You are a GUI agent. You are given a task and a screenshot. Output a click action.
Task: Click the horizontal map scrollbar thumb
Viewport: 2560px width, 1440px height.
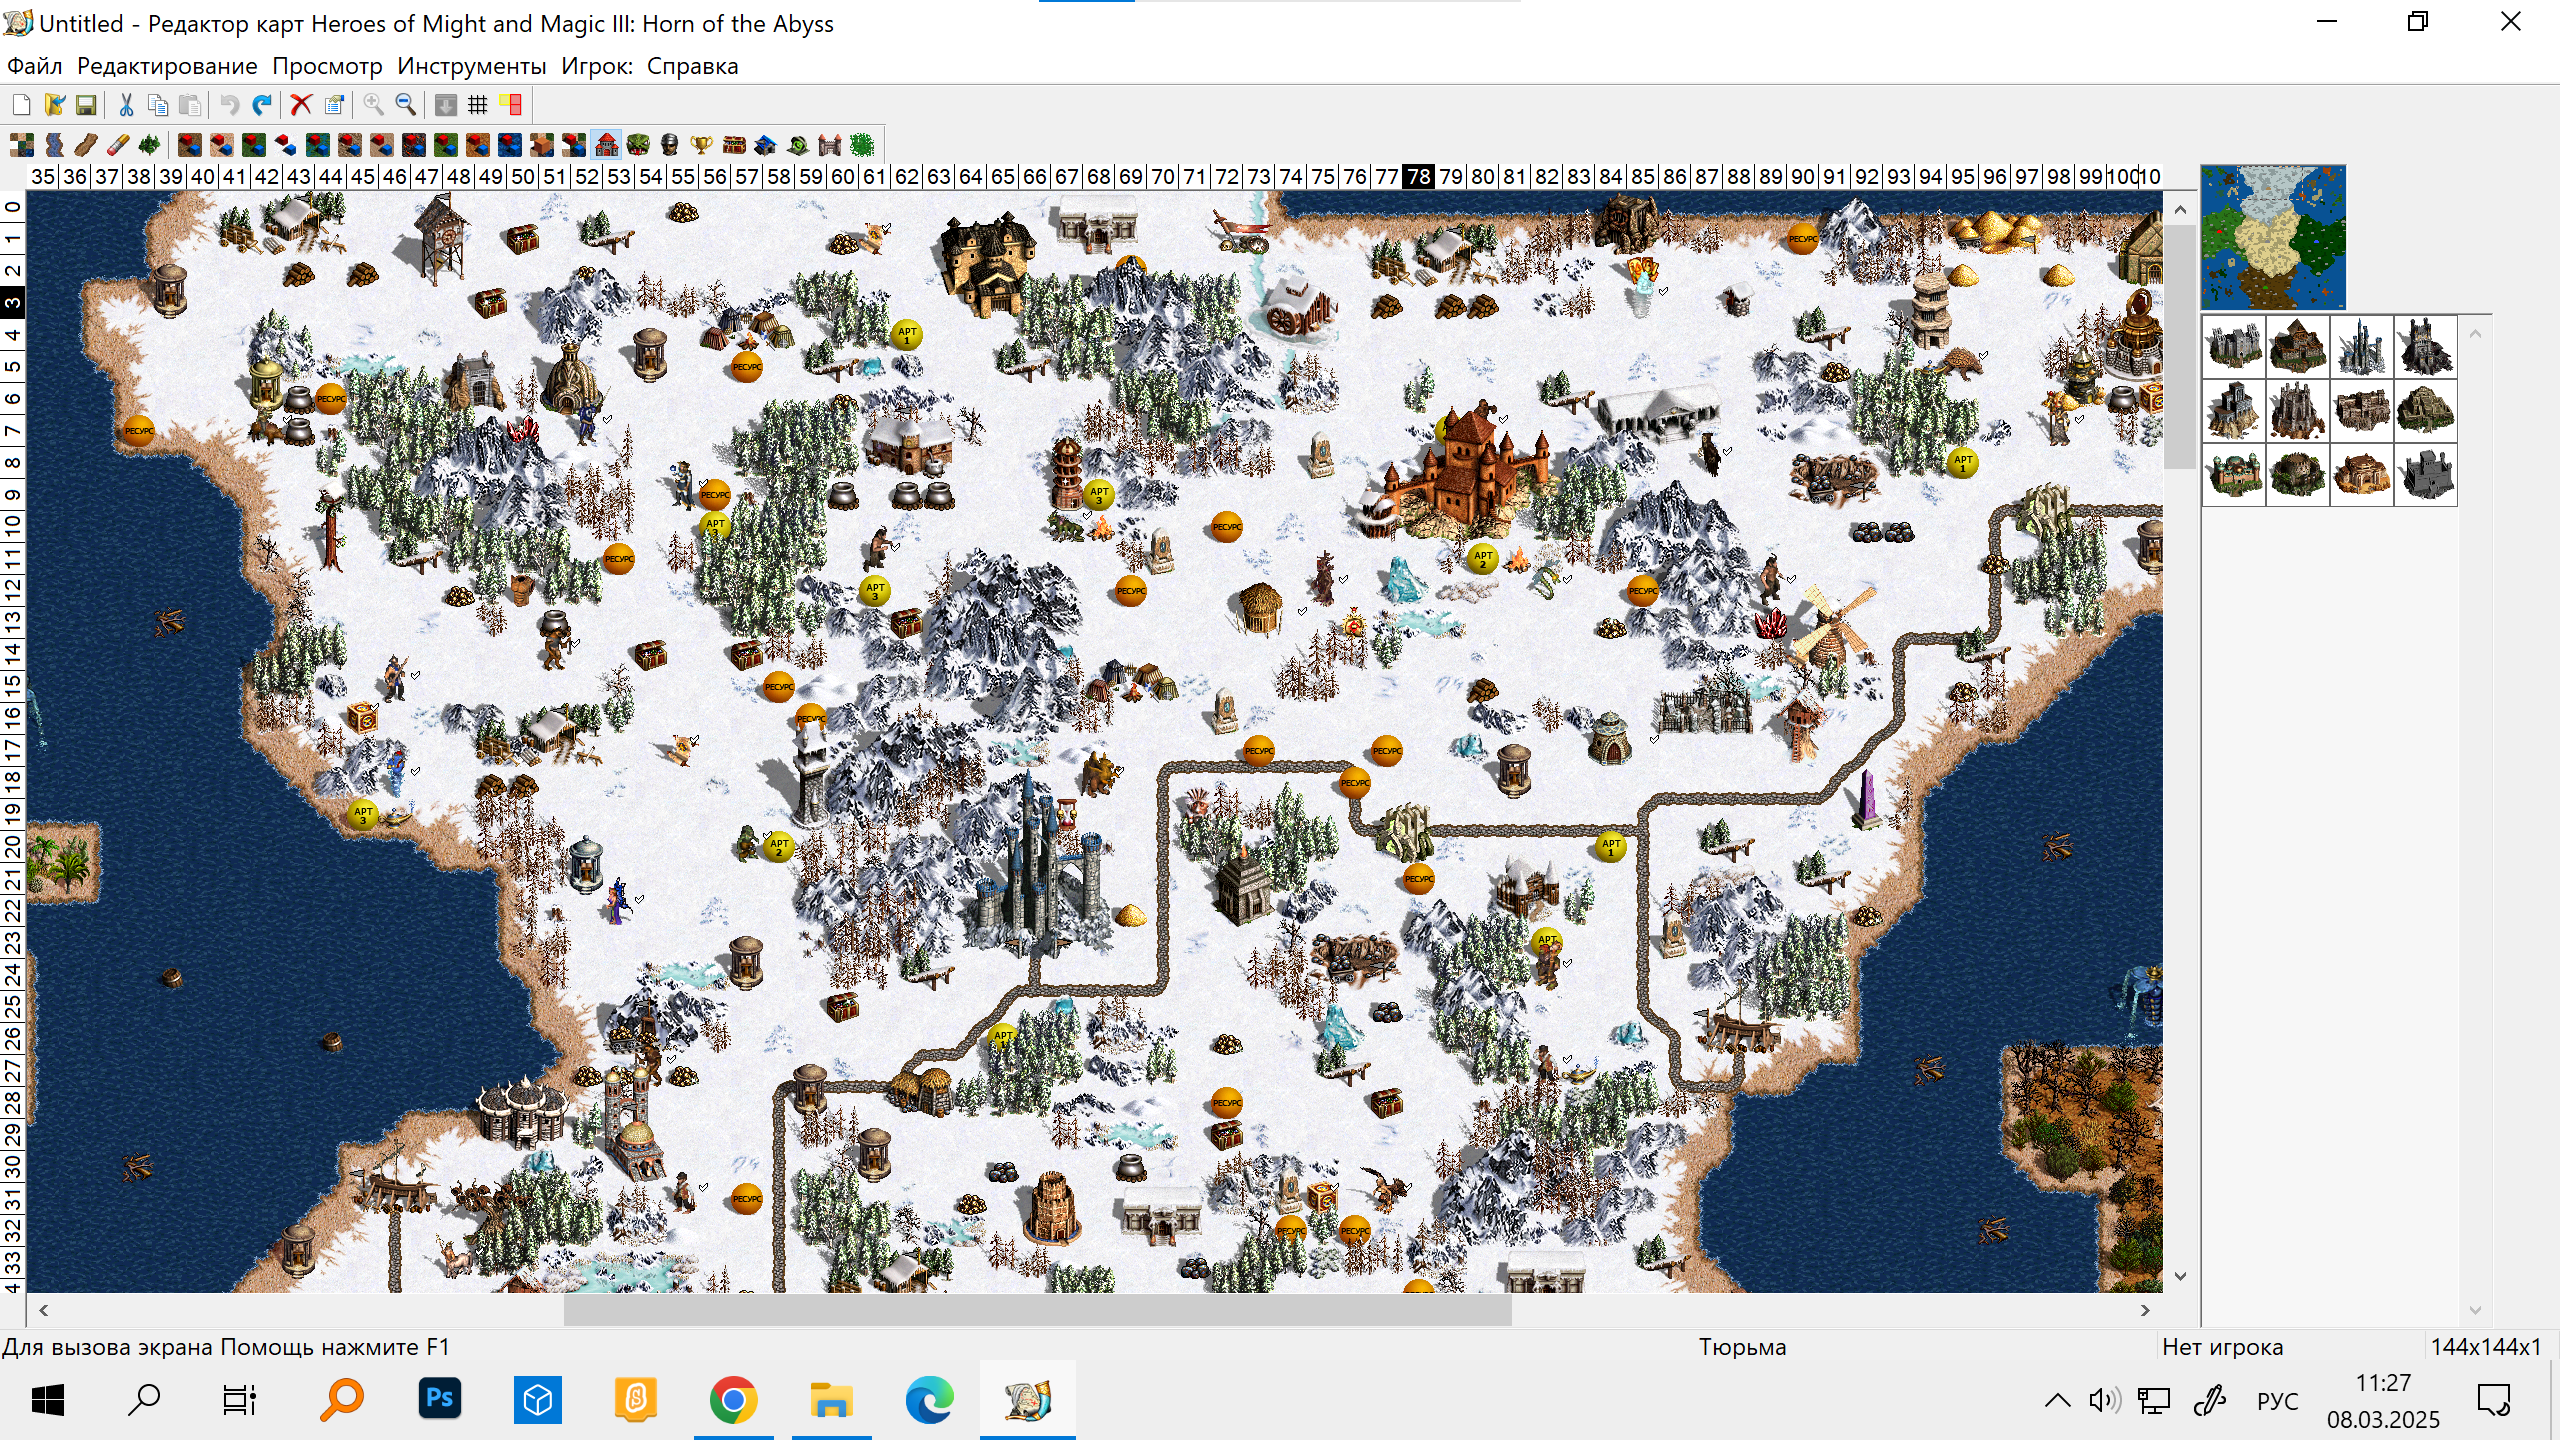point(1038,1310)
